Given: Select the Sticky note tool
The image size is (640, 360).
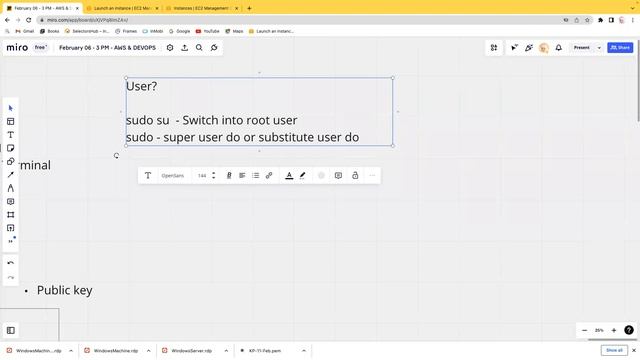Looking at the screenshot, I should pyautogui.click(x=11, y=148).
